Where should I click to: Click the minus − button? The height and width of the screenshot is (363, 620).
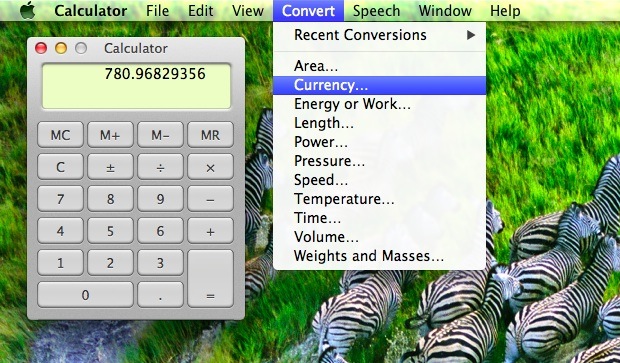point(210,199)
